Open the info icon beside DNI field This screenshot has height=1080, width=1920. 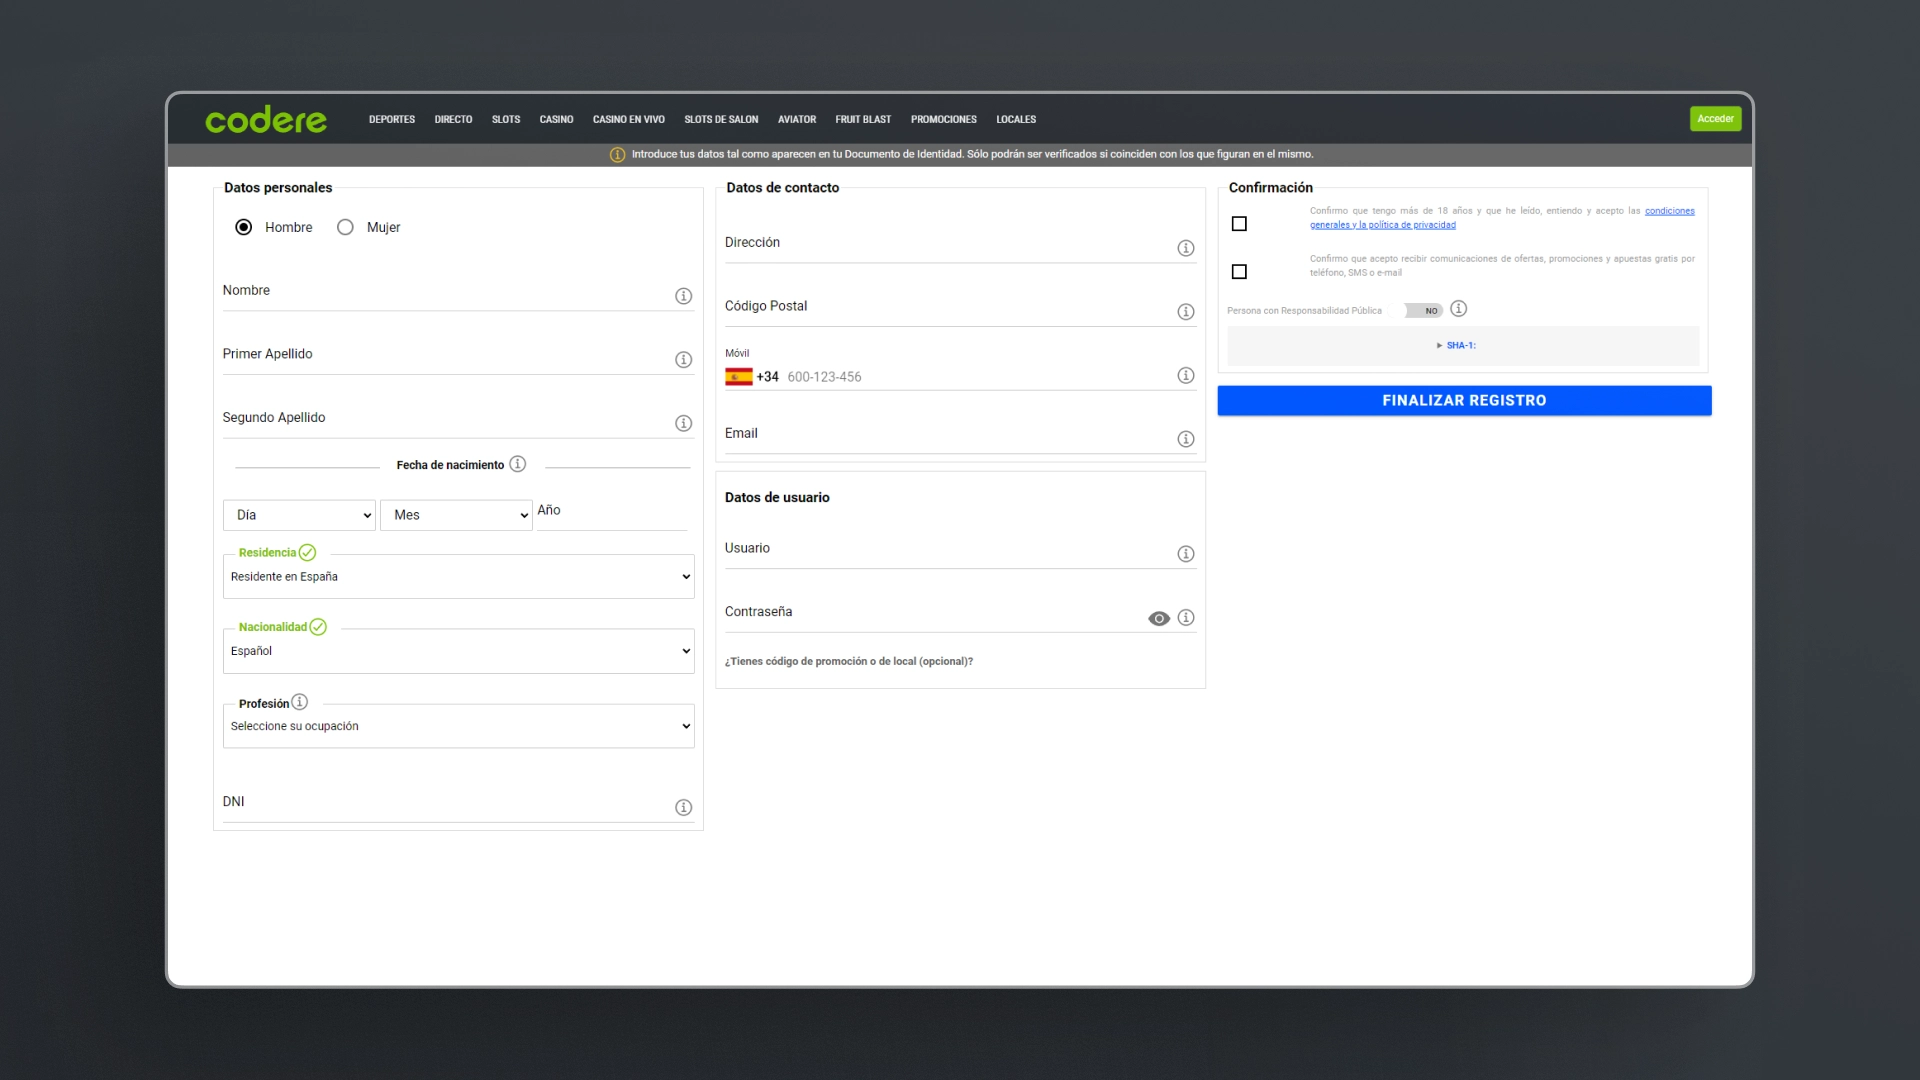pos(683,807)
